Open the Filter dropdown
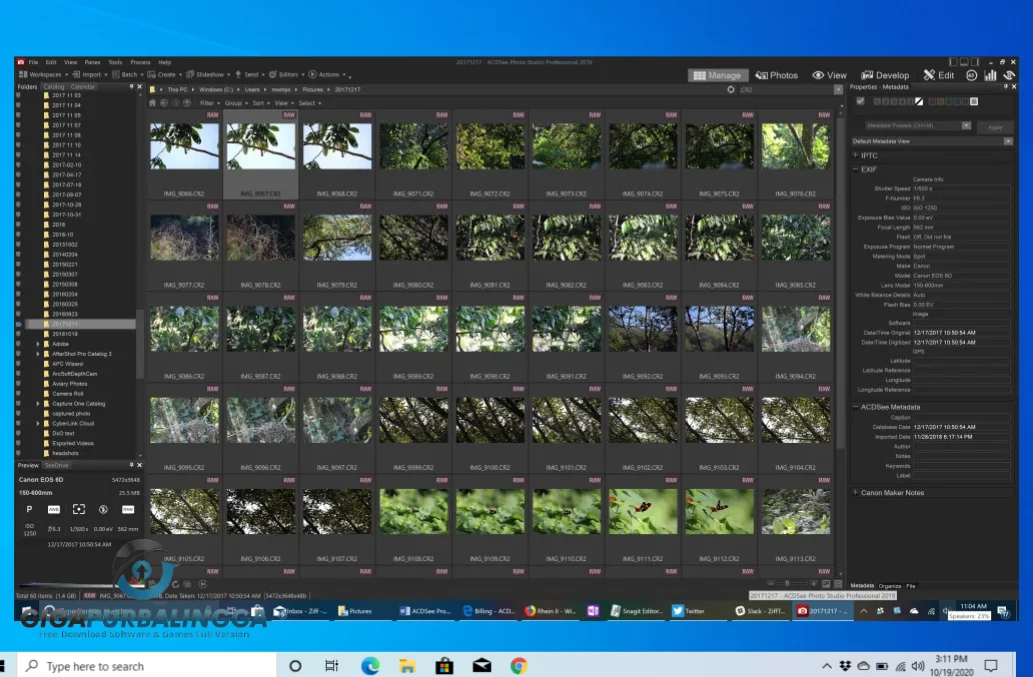The width and height of the screenshot is (1033, 677). click(209, 103)
